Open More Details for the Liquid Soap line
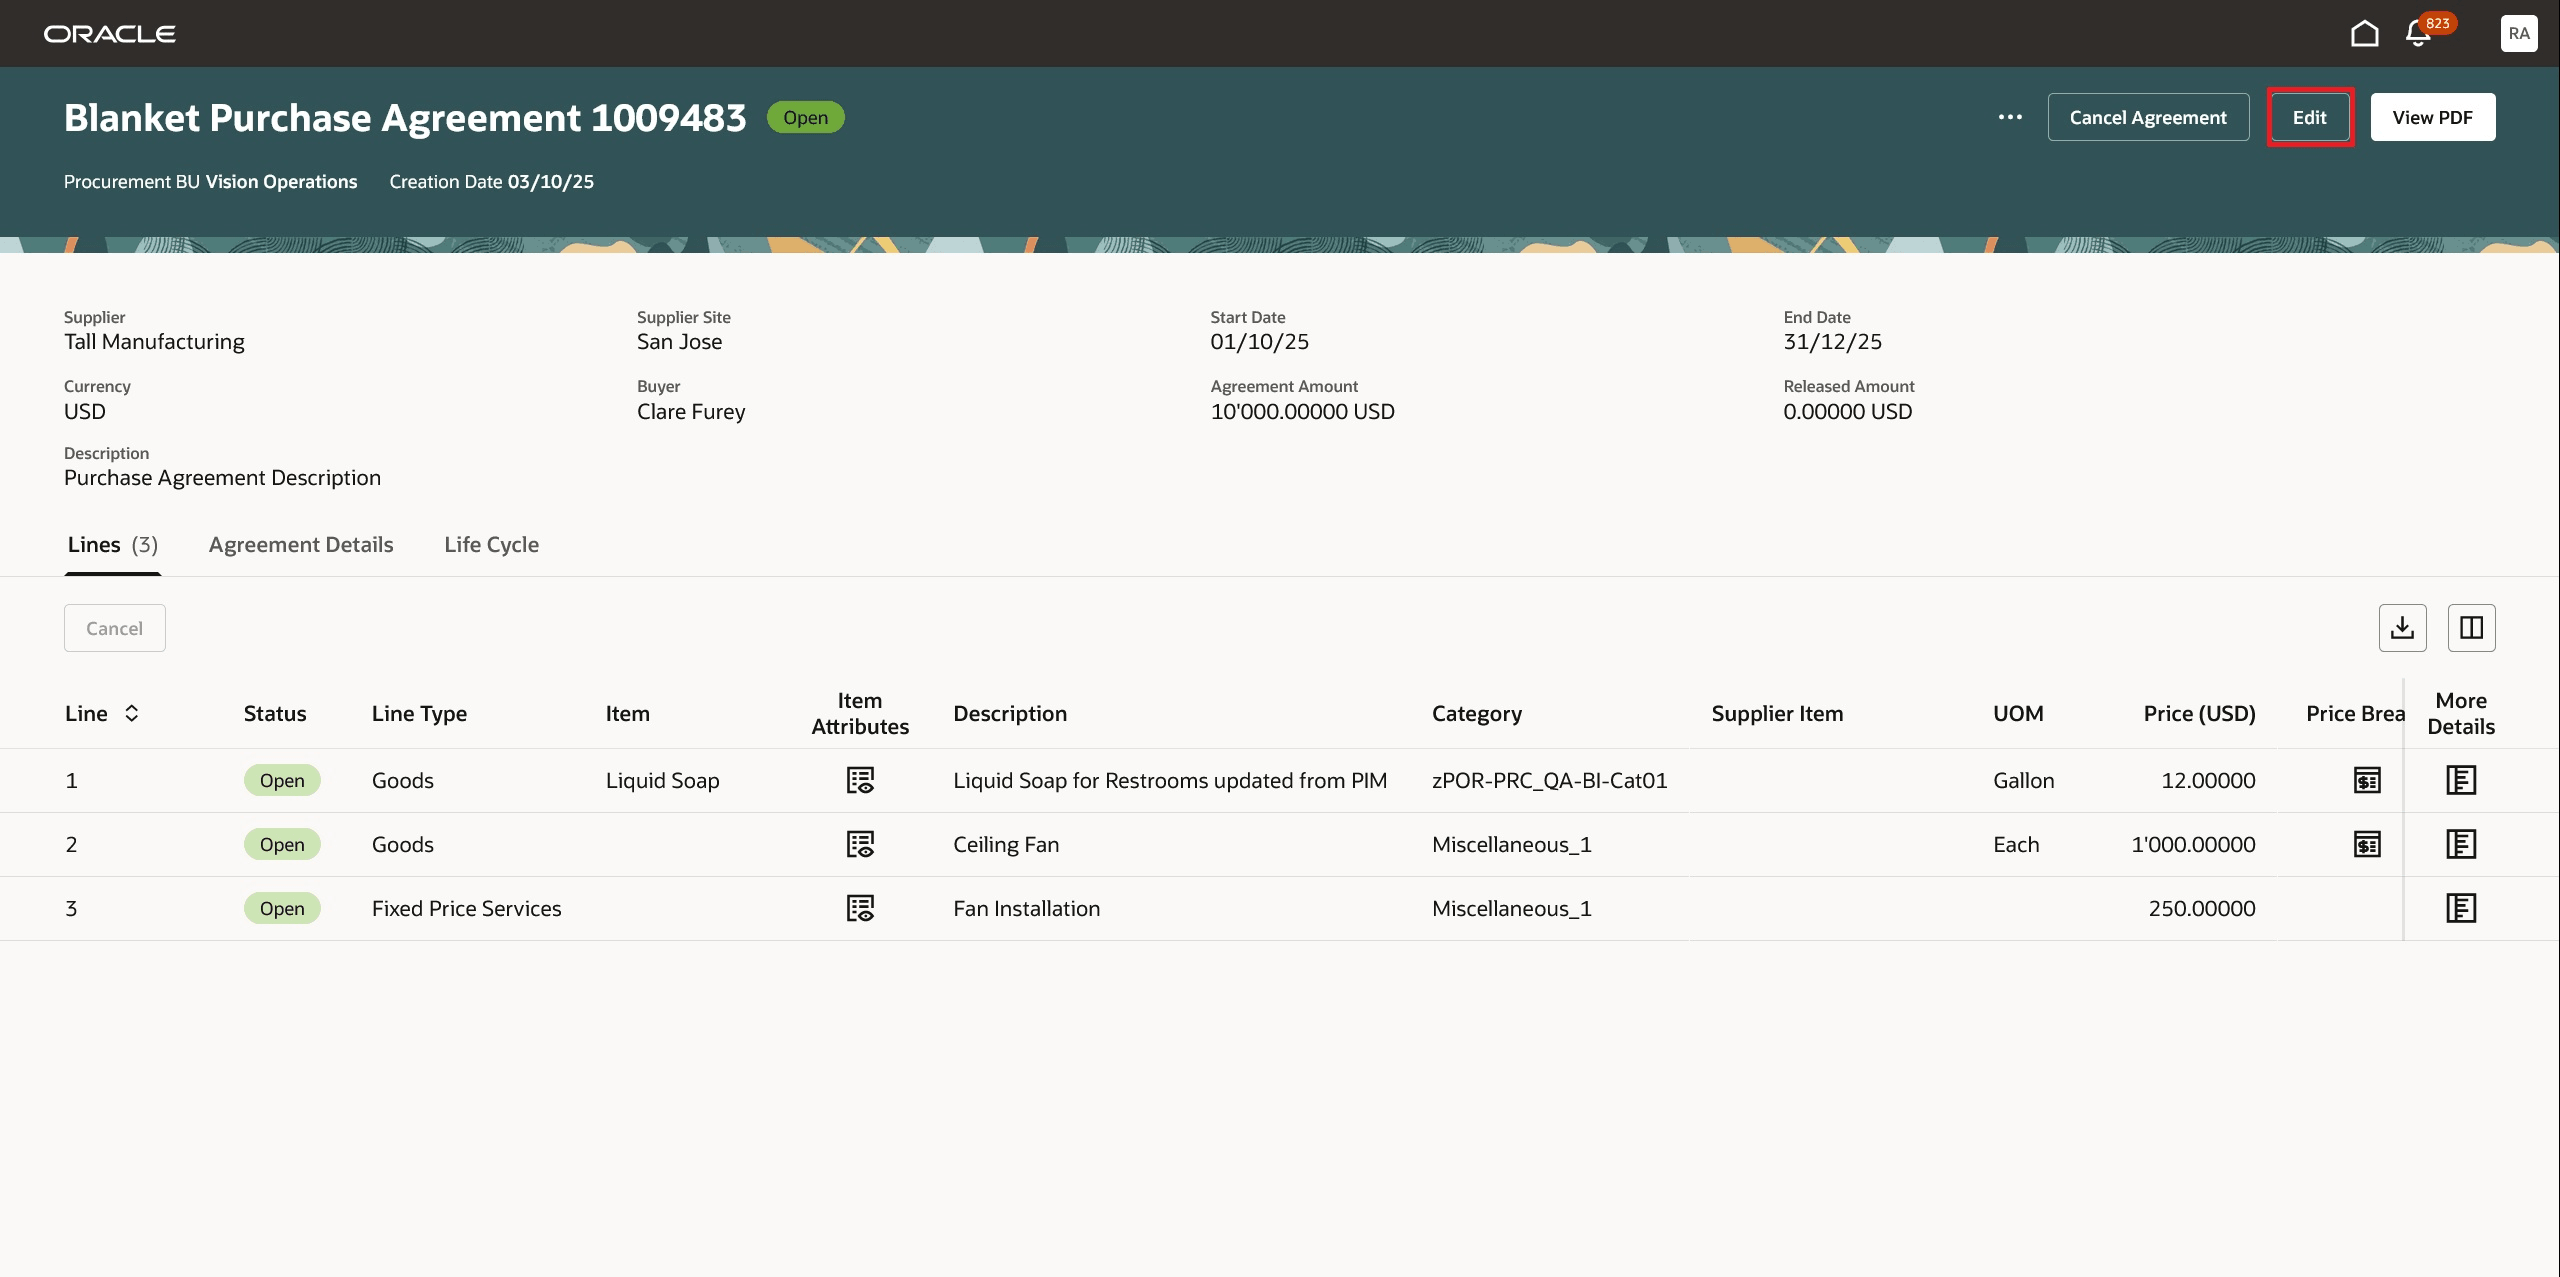The image size is (2560, 1277). pos(2461,780)
